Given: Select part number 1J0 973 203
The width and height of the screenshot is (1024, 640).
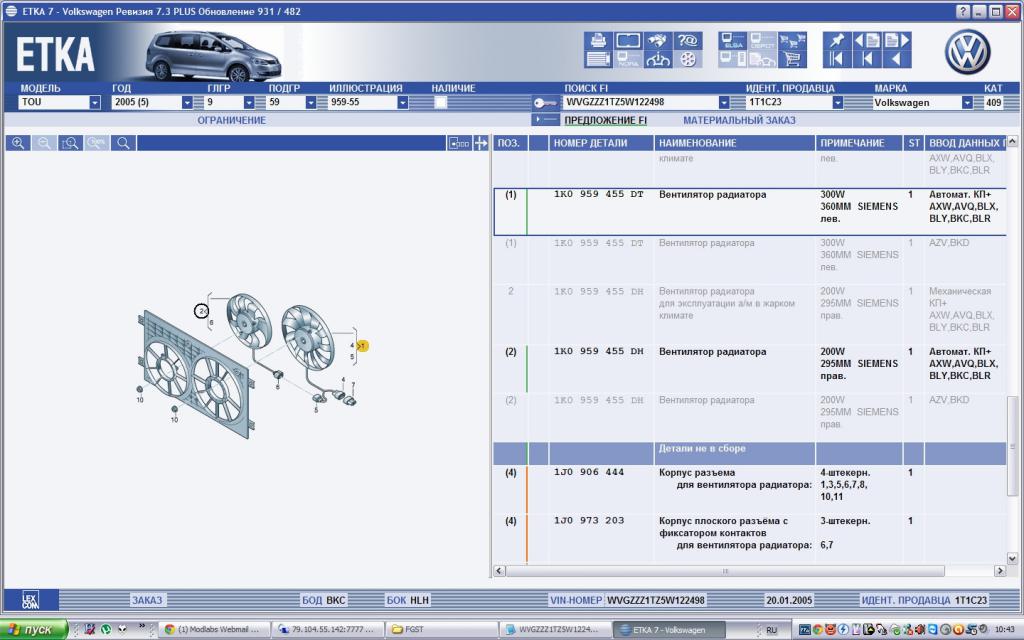Looking at the screenshot, I should click(588, 520).
